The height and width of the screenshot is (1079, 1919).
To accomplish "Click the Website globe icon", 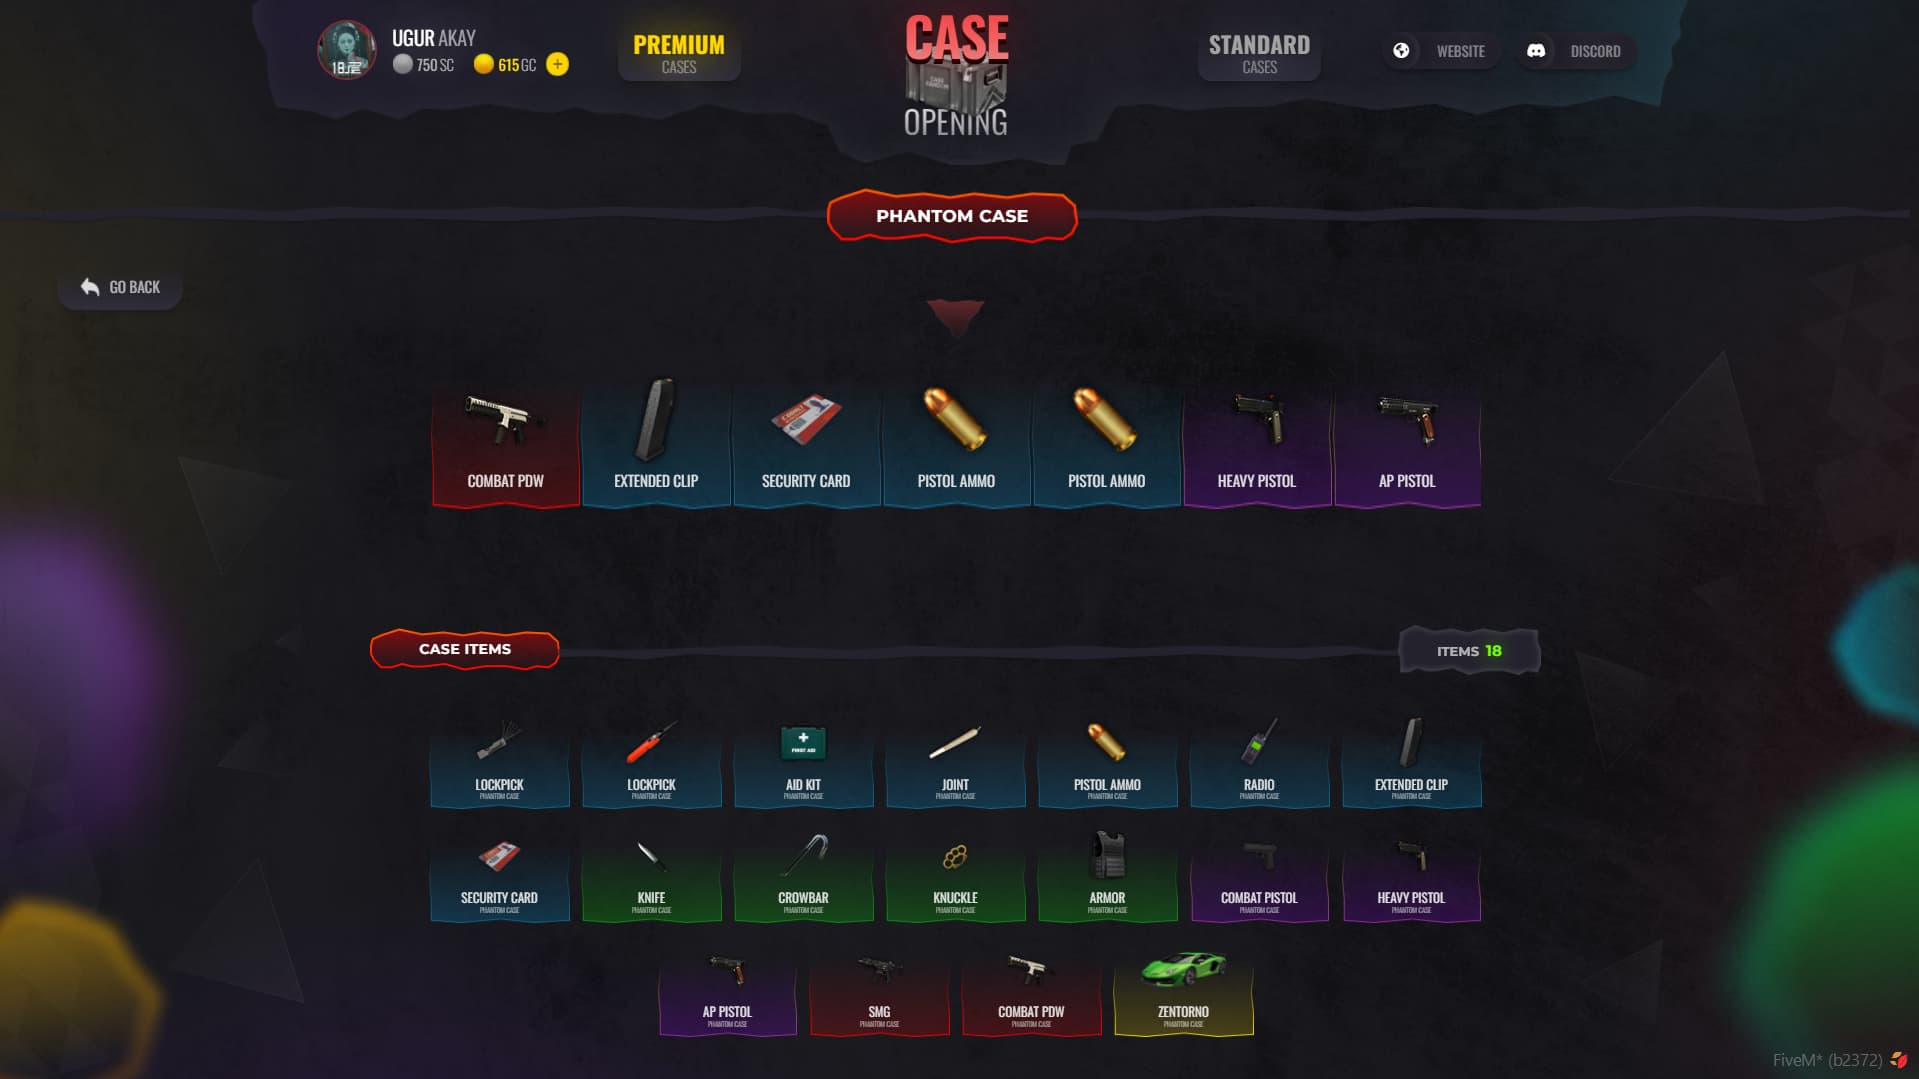I will click(1401, 51).
